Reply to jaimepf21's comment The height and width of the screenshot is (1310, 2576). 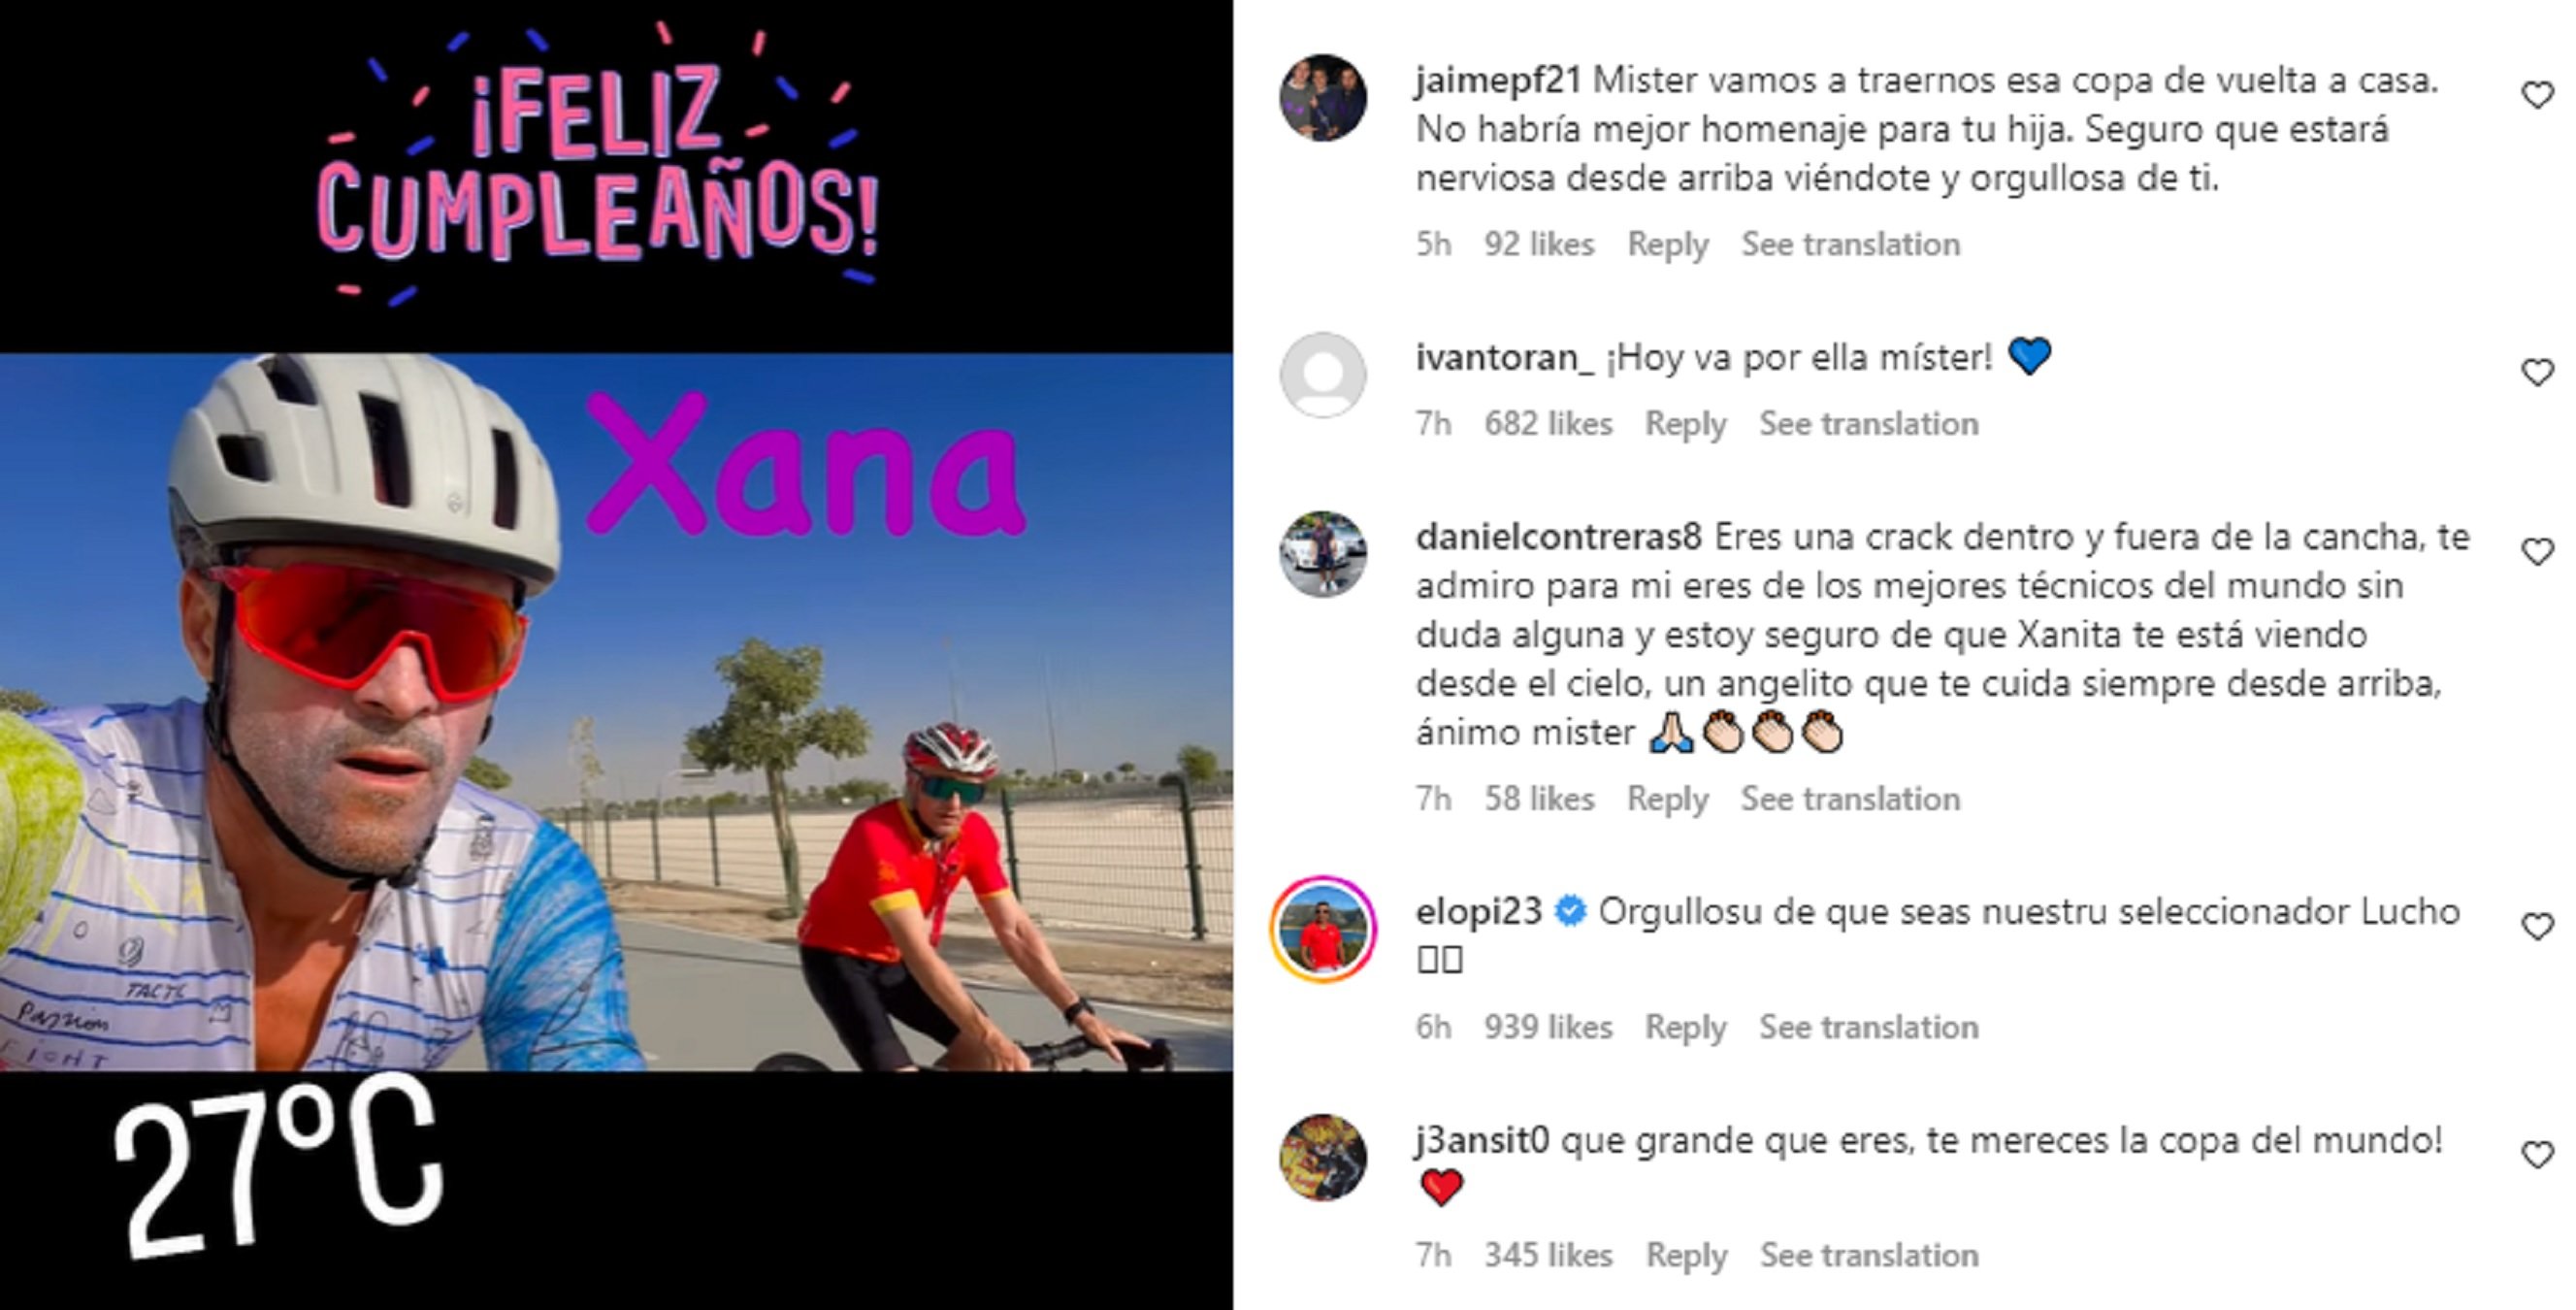pos(1667,245)
